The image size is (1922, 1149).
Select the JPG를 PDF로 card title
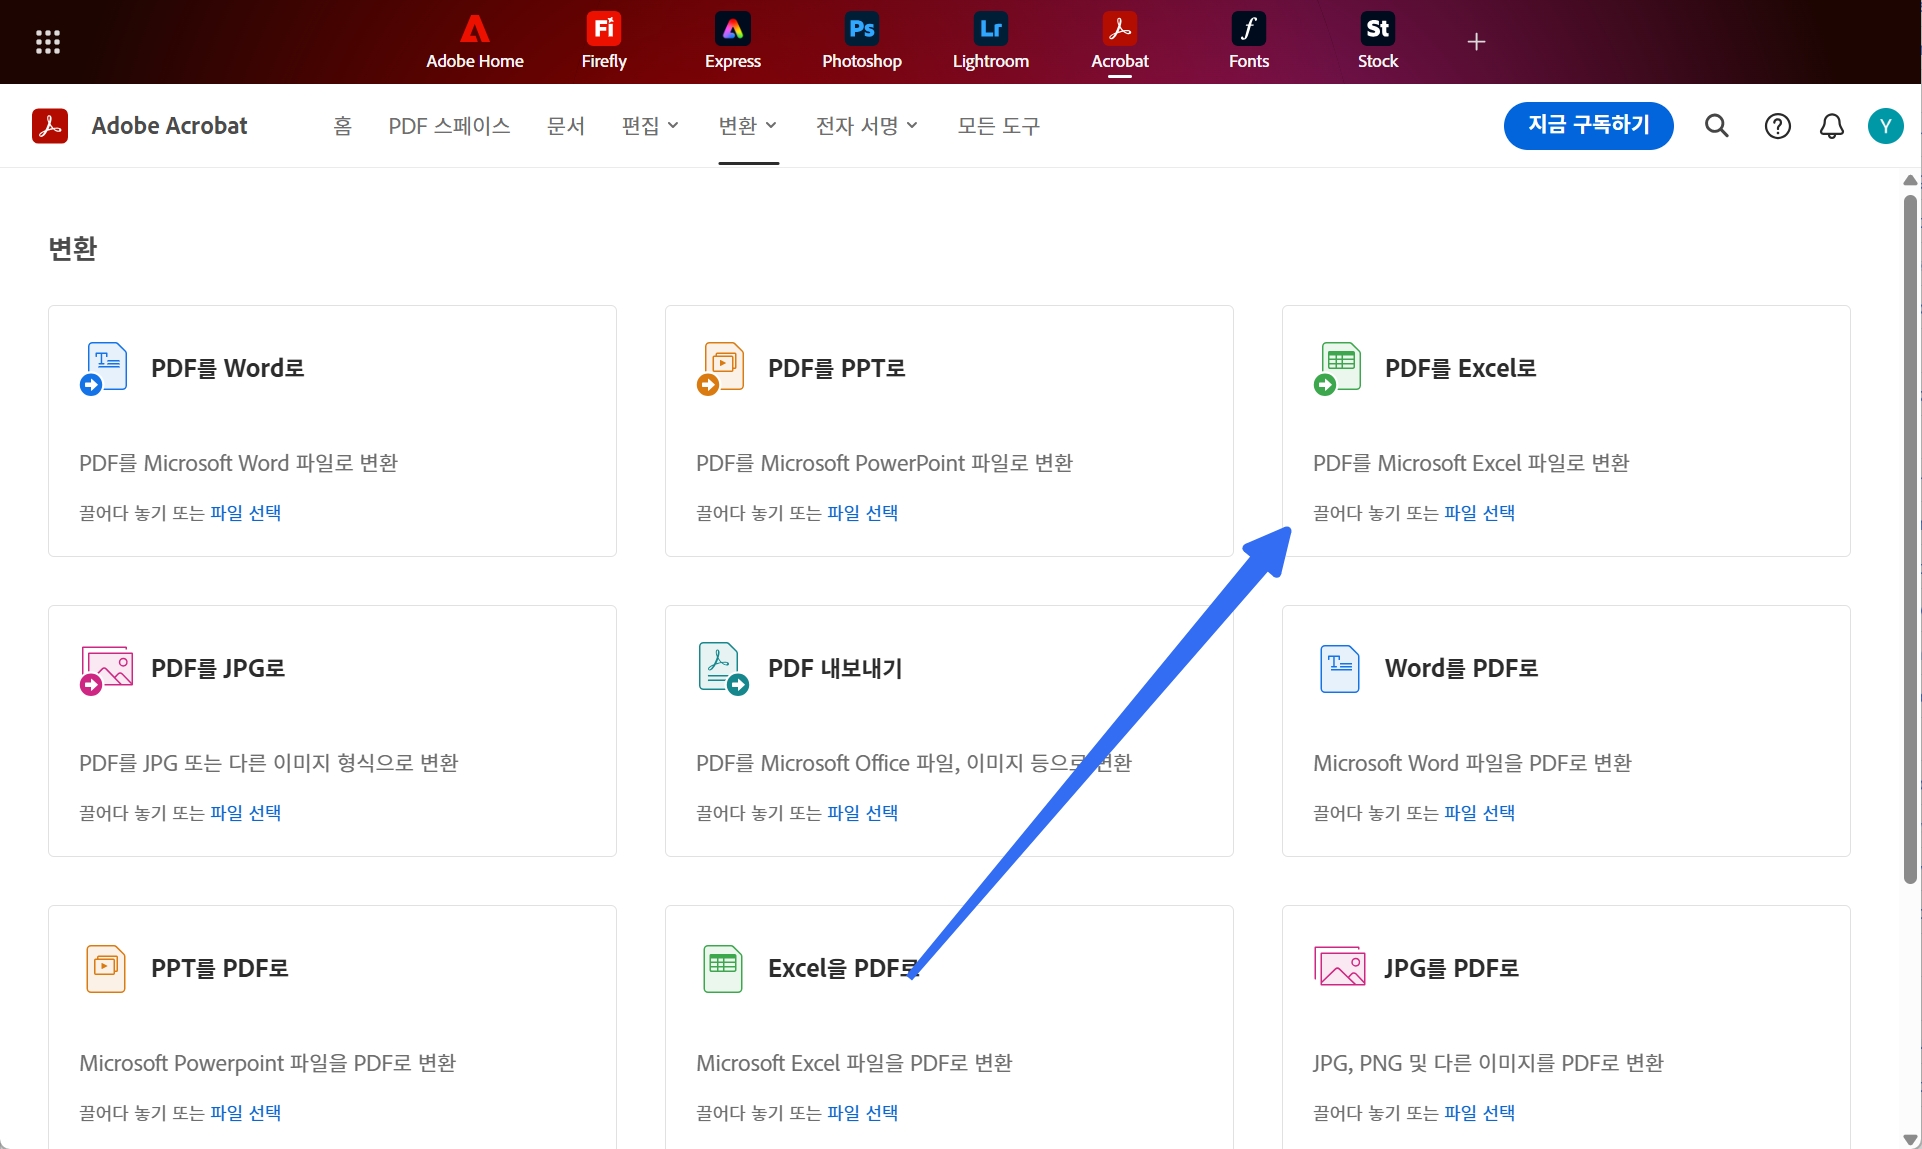click(1452, 969)
